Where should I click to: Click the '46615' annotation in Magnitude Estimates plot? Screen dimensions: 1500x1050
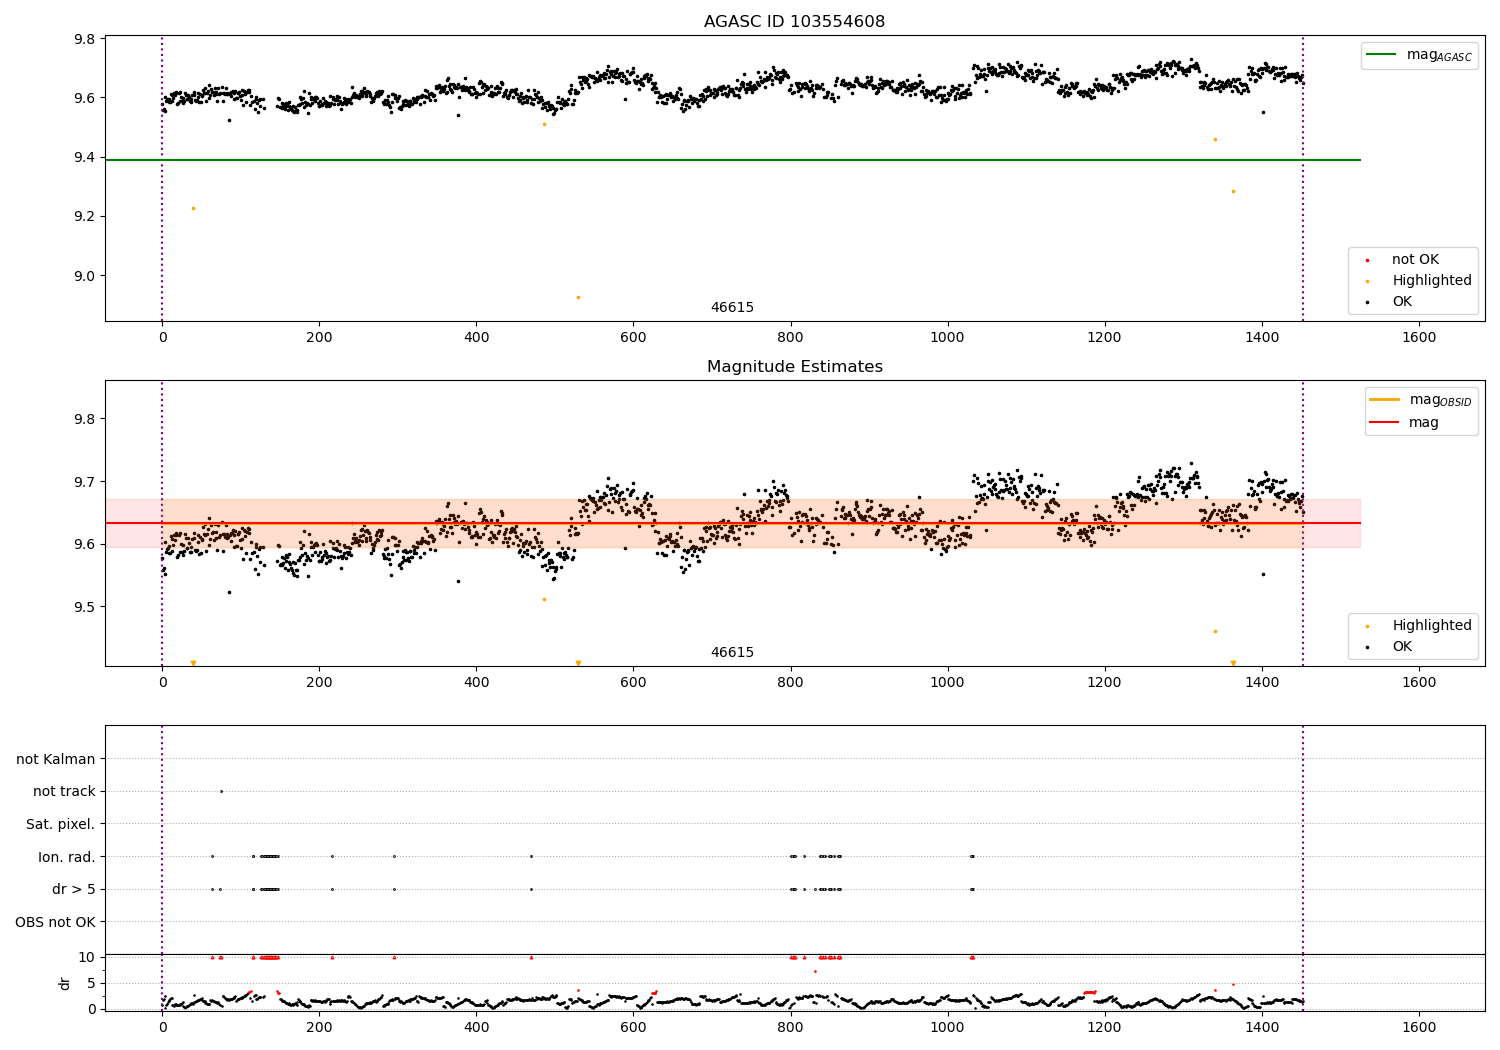(x=732, y=652)
